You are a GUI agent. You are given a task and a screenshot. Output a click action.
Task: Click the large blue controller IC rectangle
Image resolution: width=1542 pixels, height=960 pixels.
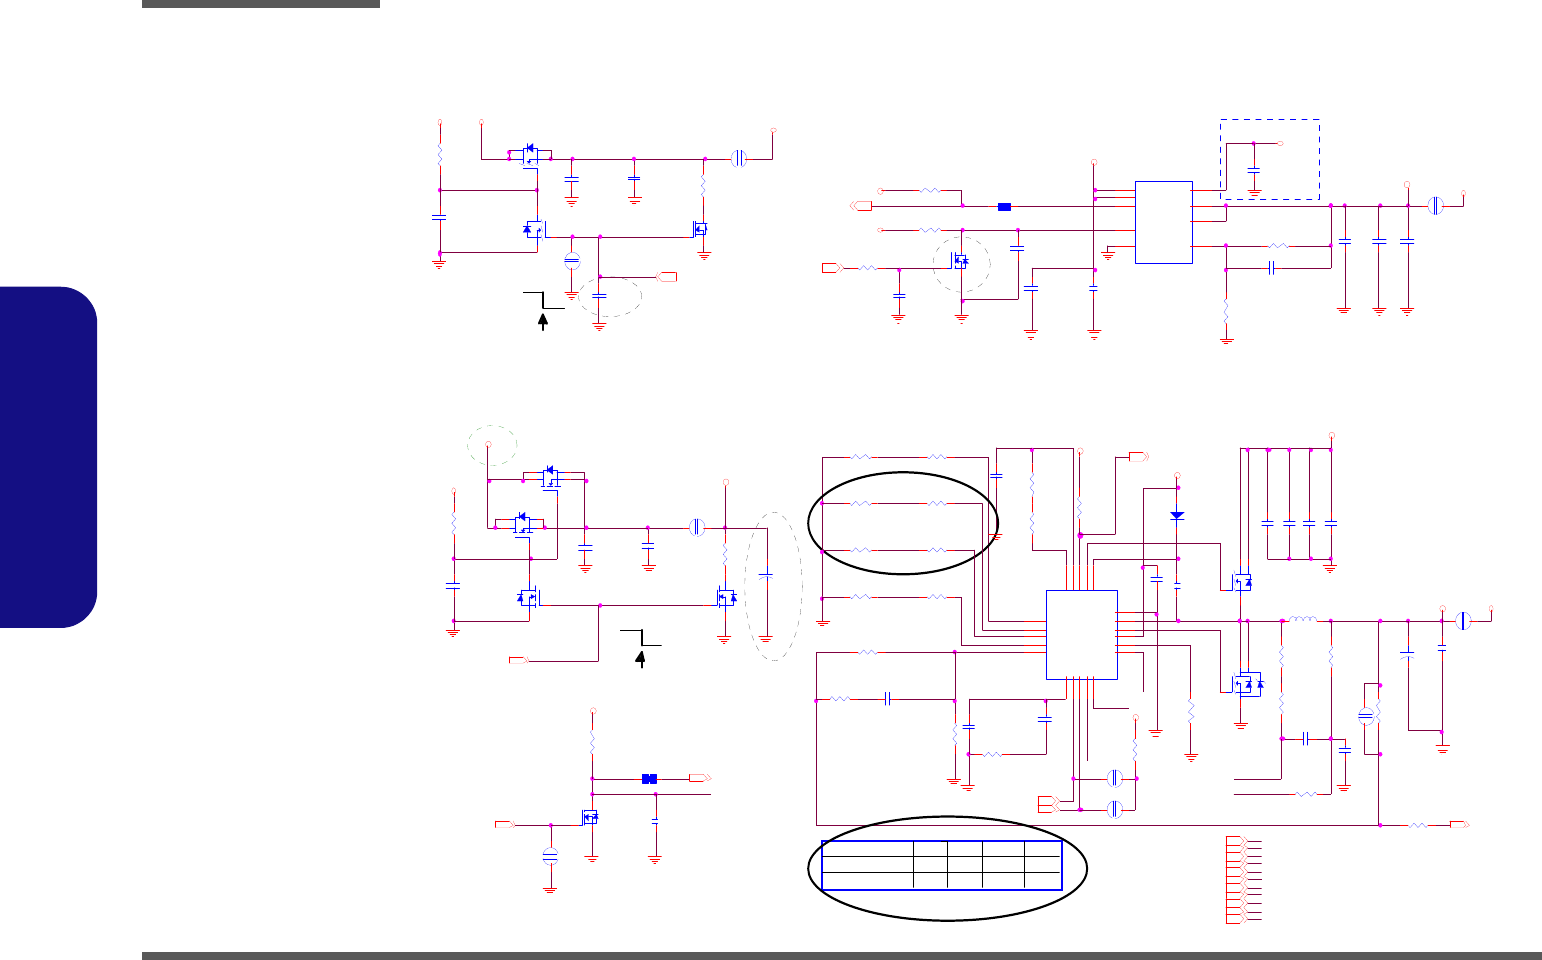click(1082, 635)
